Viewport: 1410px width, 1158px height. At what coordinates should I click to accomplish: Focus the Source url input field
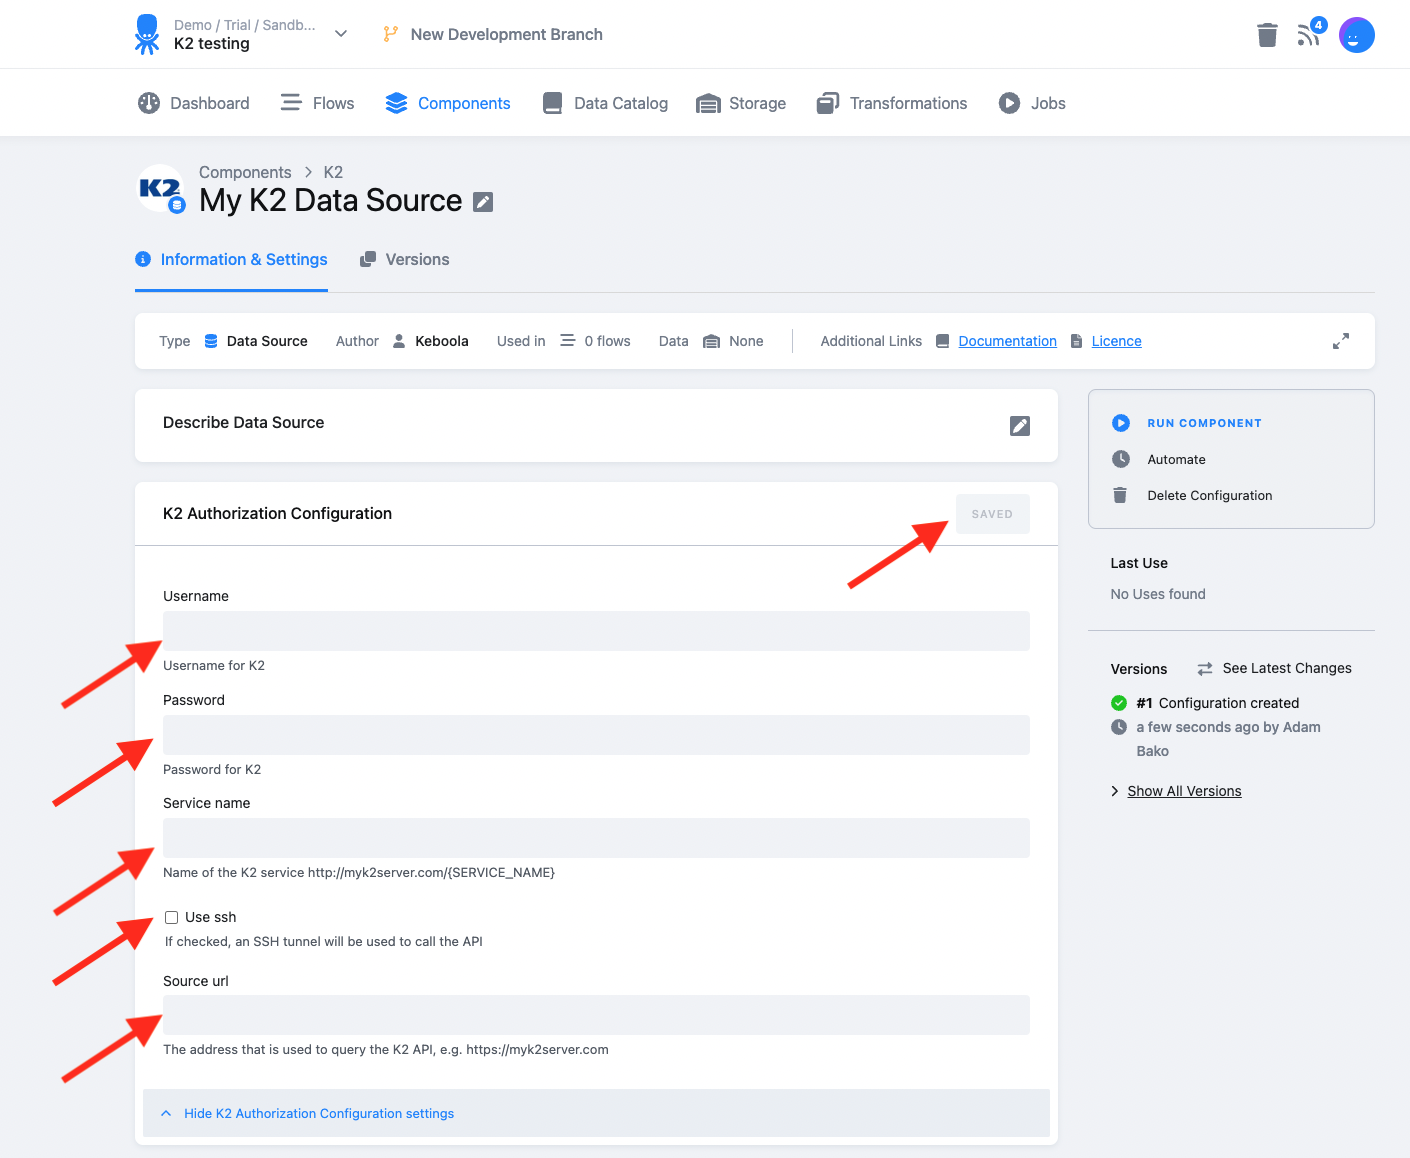click(x=596, y=1015)
